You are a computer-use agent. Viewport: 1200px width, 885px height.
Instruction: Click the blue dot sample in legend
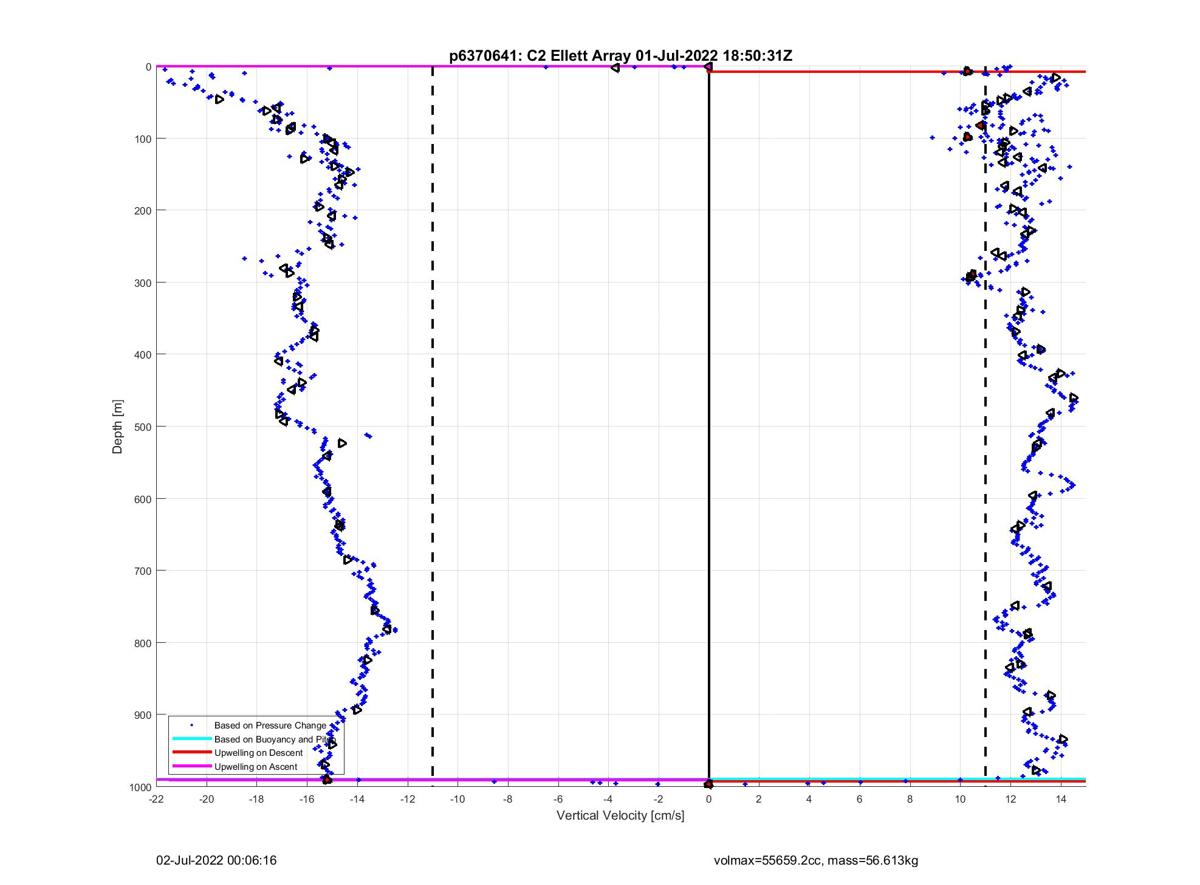191,725
